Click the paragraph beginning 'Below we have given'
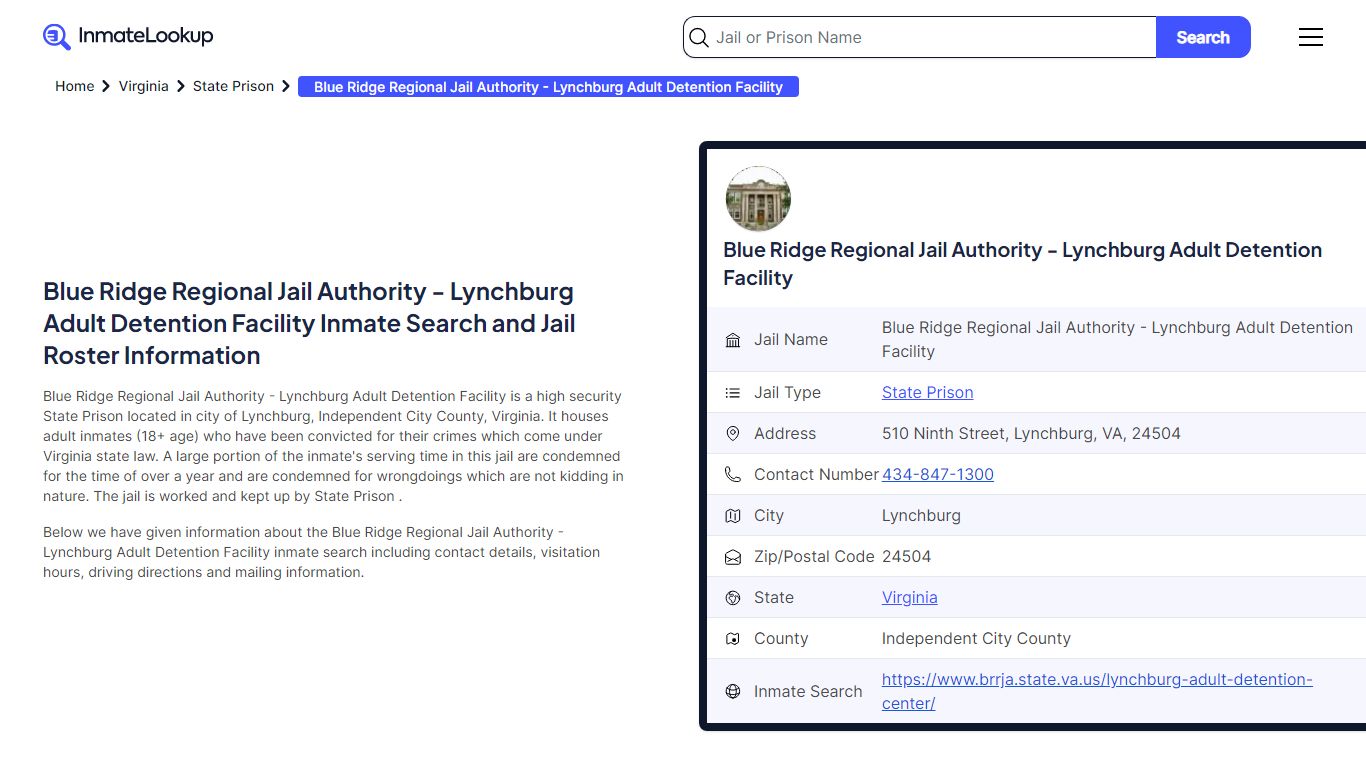Image resolution: width=1366 pixels, height=768 pixels. 321,552
